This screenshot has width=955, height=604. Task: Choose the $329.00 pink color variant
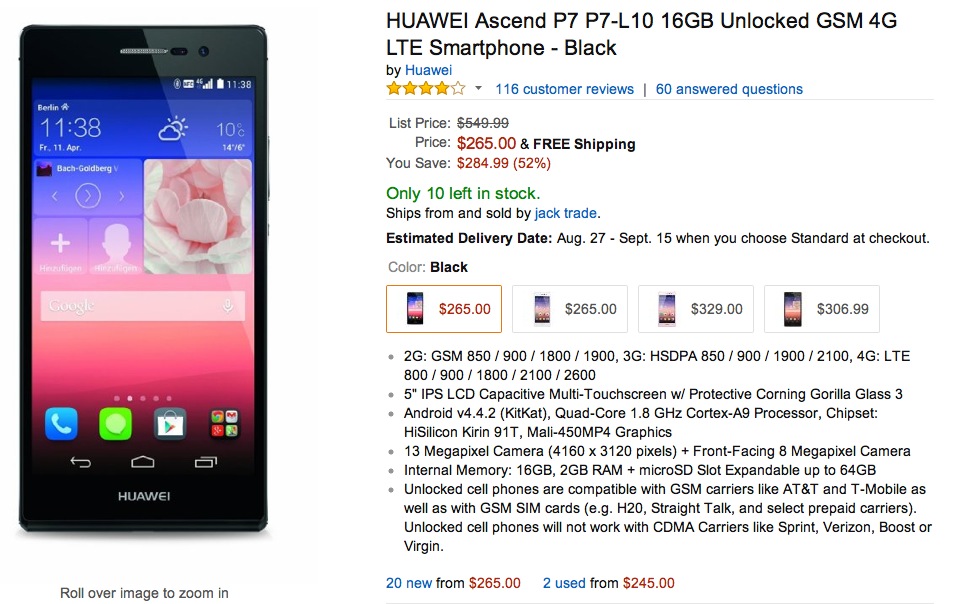[x=696, y=309]
